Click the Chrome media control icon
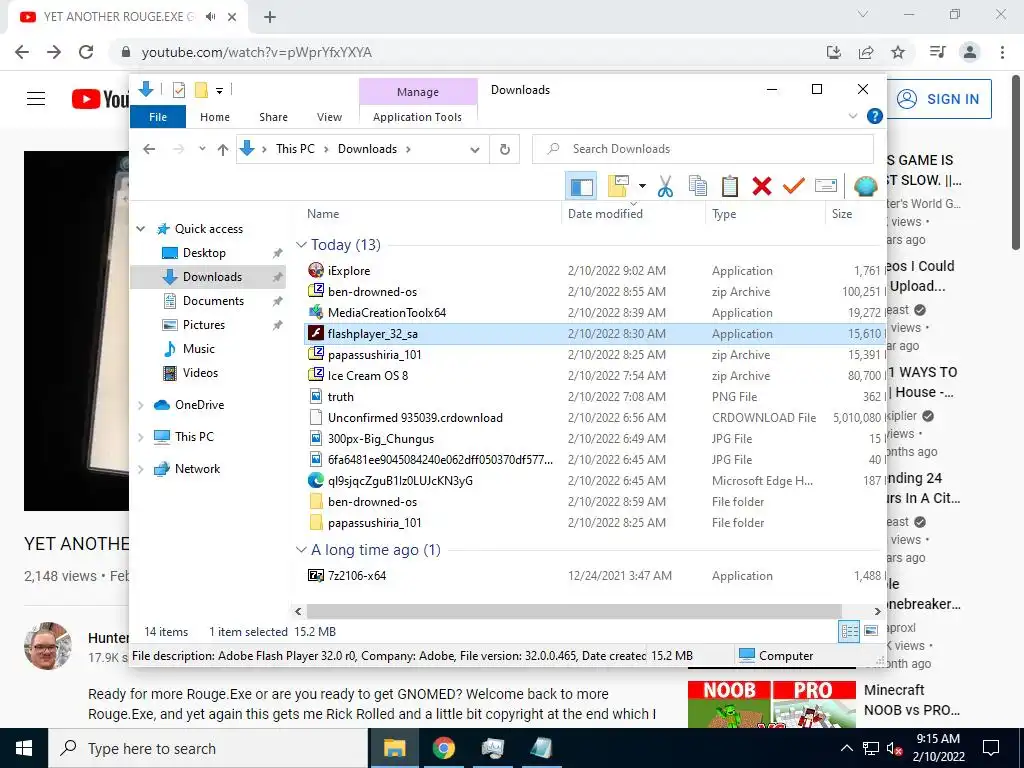Image resolution: width=1024 pixels, height=768 pixels. pyautogui.click(x=937, y=52)
